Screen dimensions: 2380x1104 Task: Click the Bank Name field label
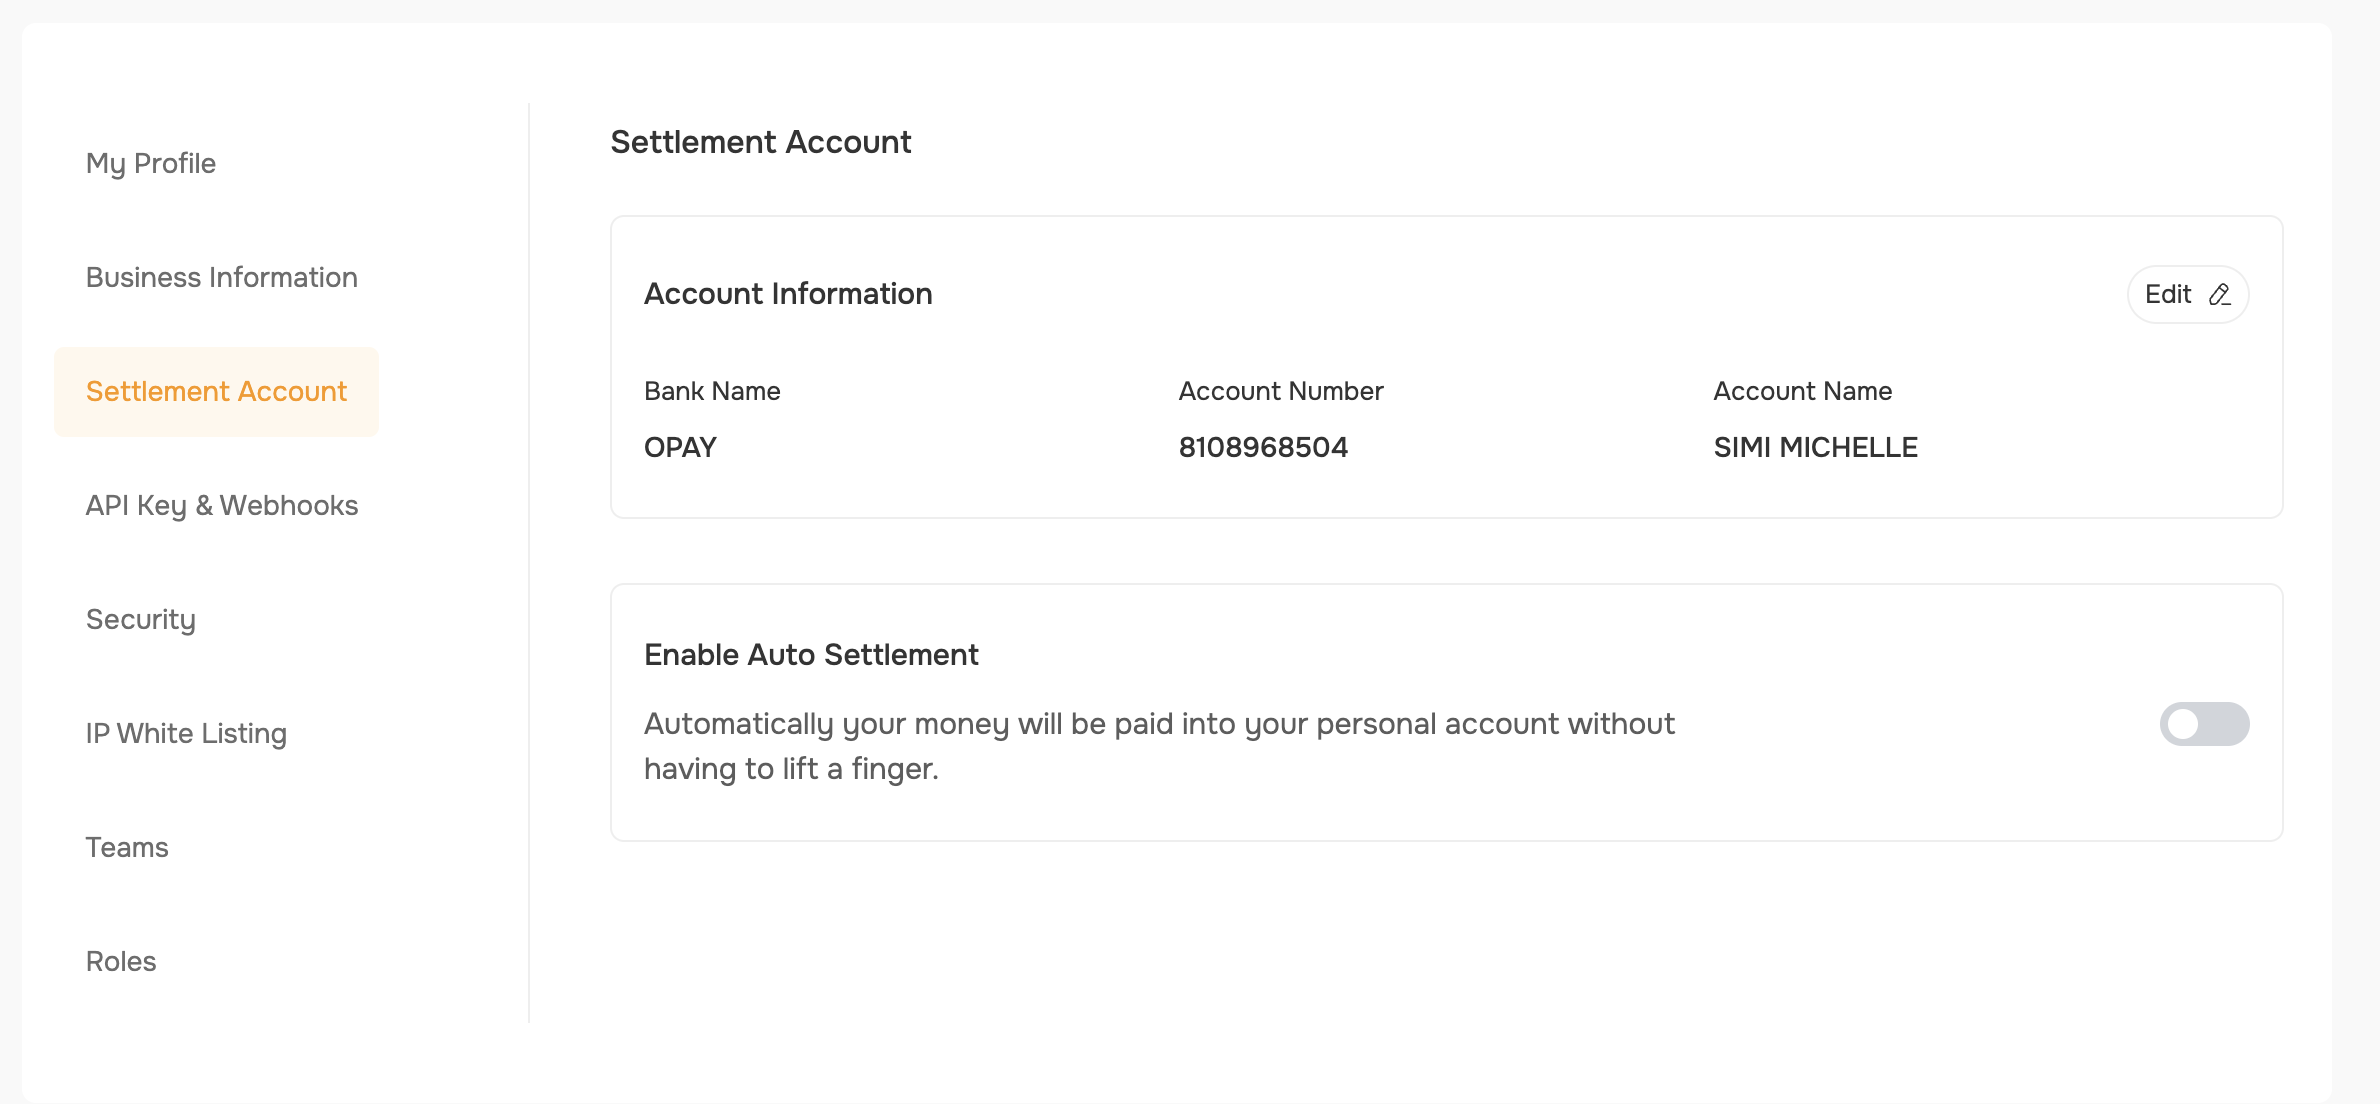coord(712,391)
